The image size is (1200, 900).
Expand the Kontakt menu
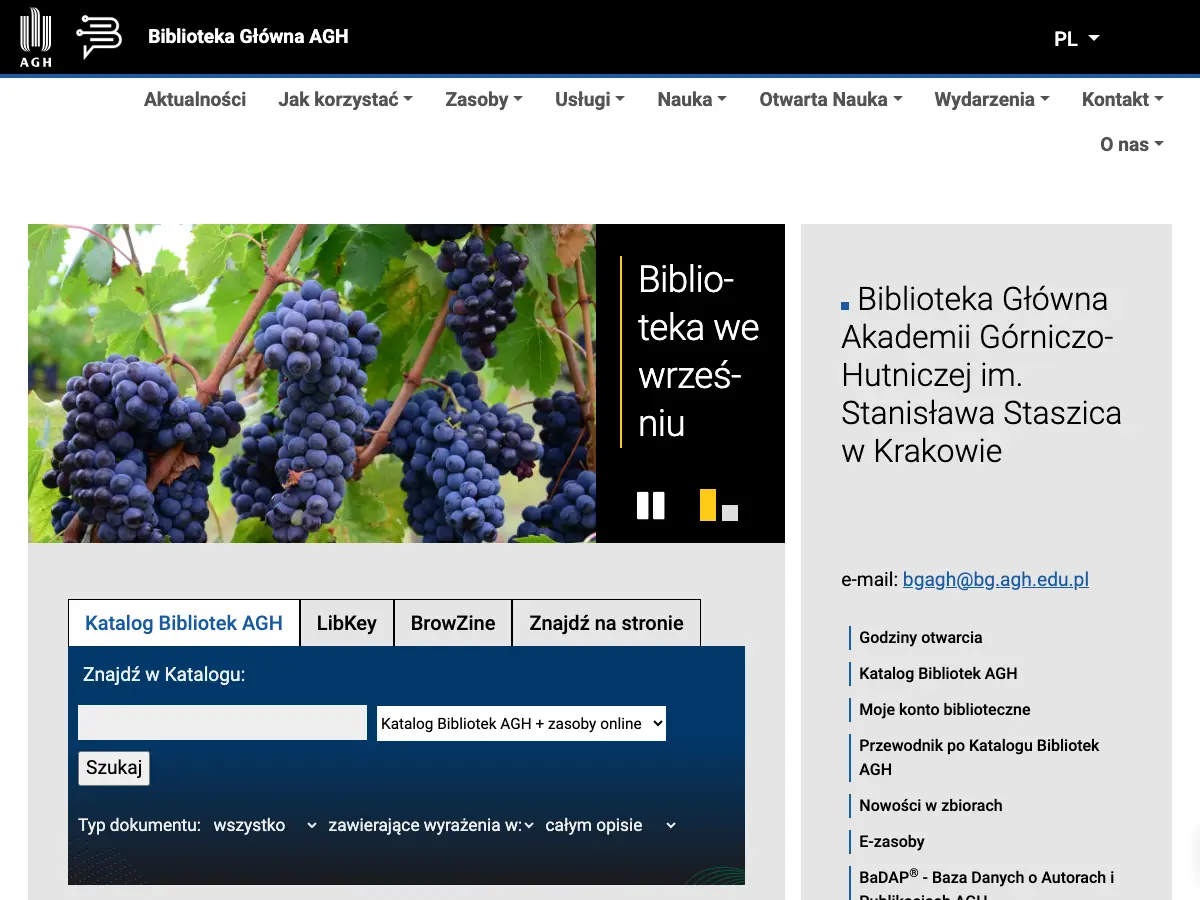point(1123,99)
